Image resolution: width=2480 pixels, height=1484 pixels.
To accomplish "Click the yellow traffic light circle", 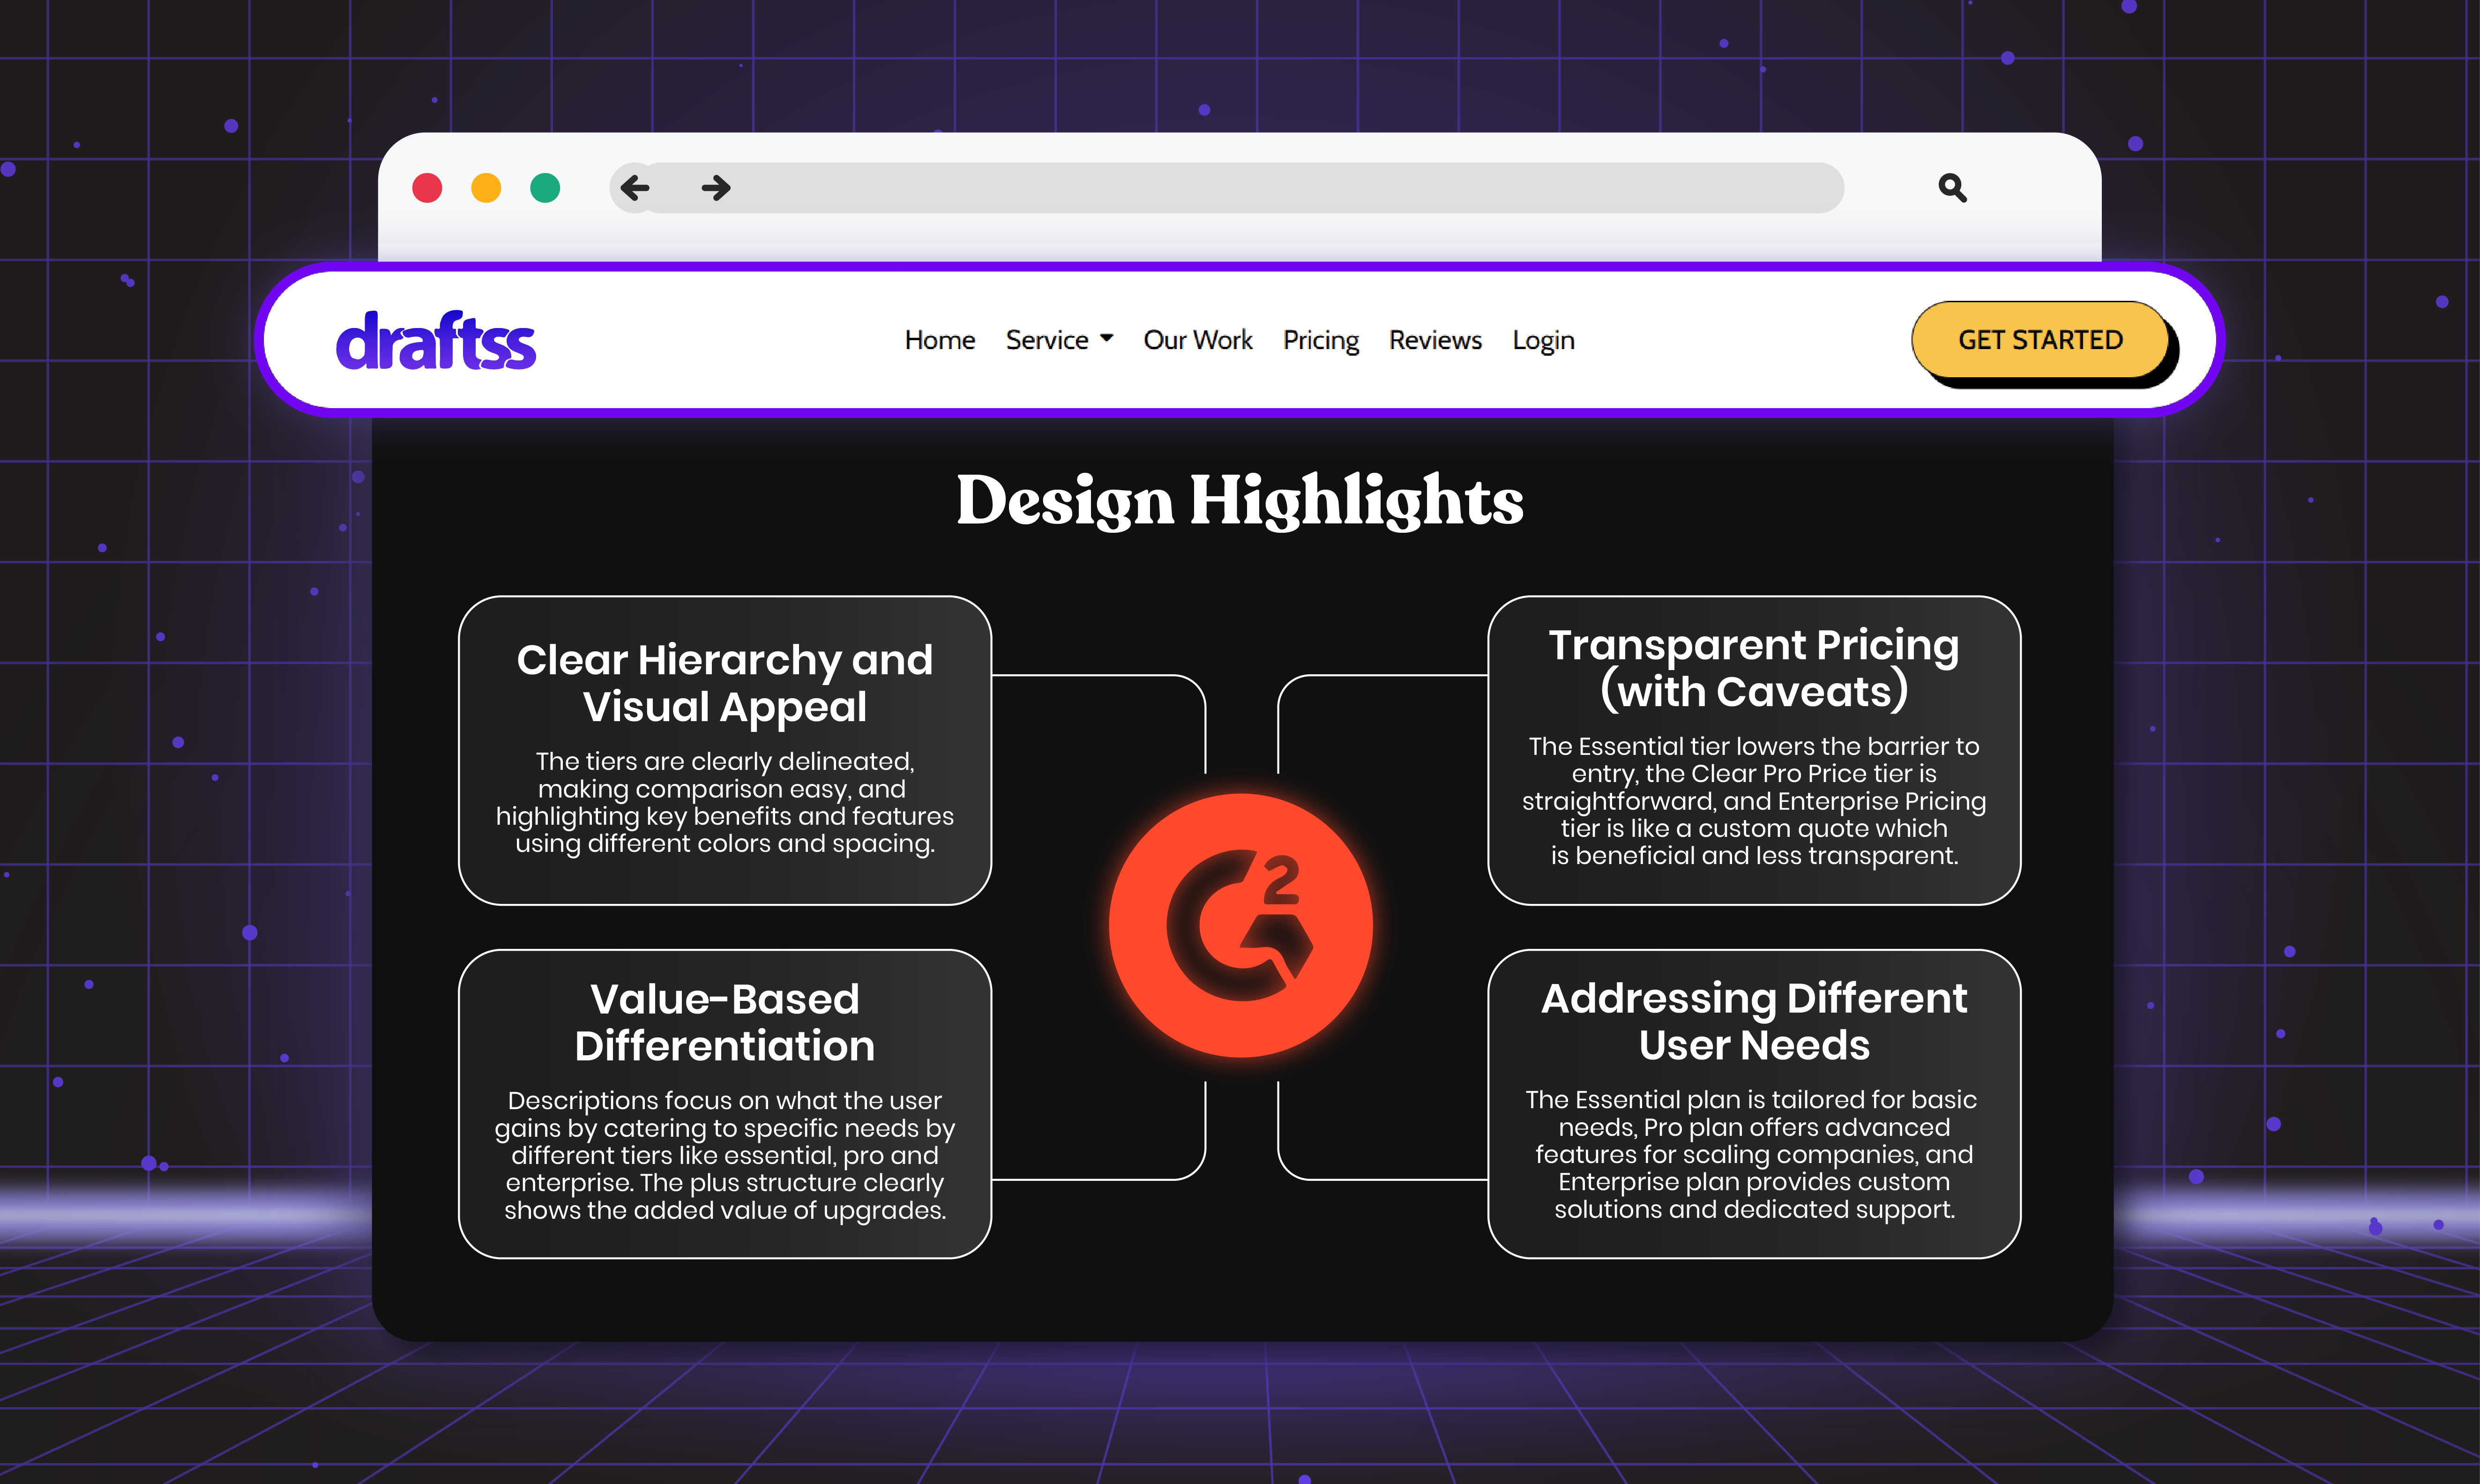I will [486, 188].
